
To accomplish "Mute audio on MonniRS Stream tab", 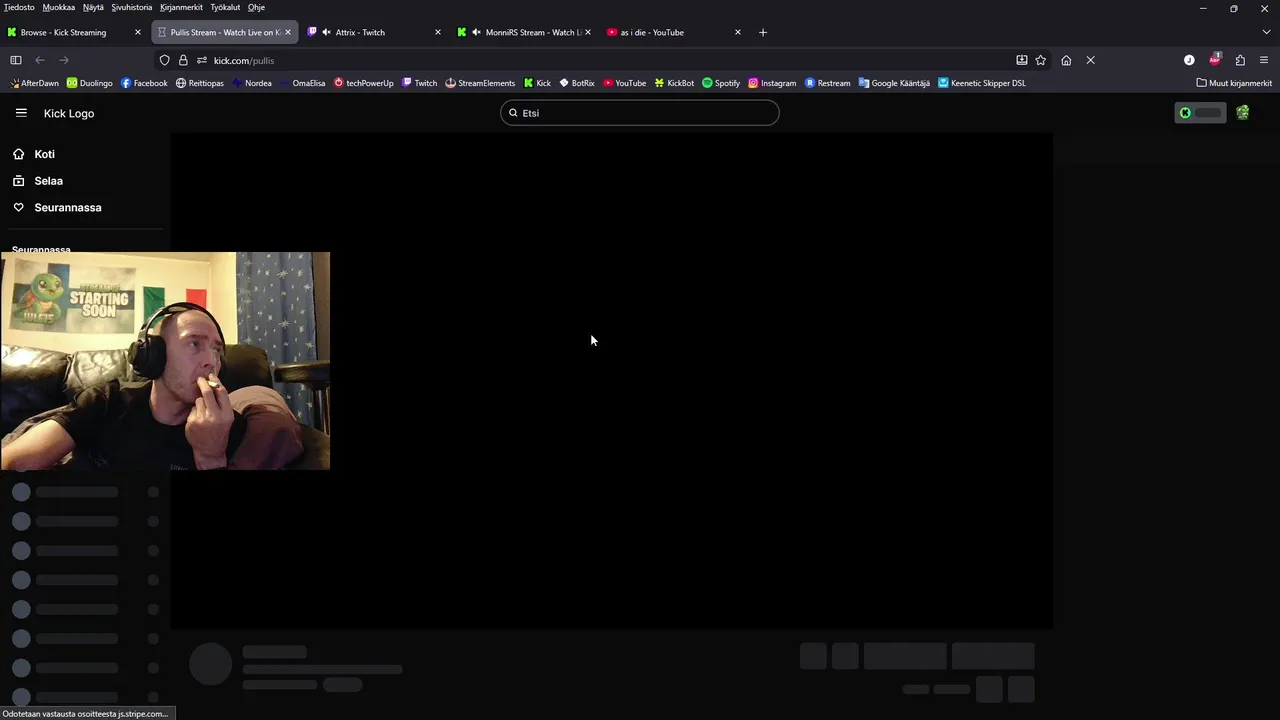I will coord(476,32).
